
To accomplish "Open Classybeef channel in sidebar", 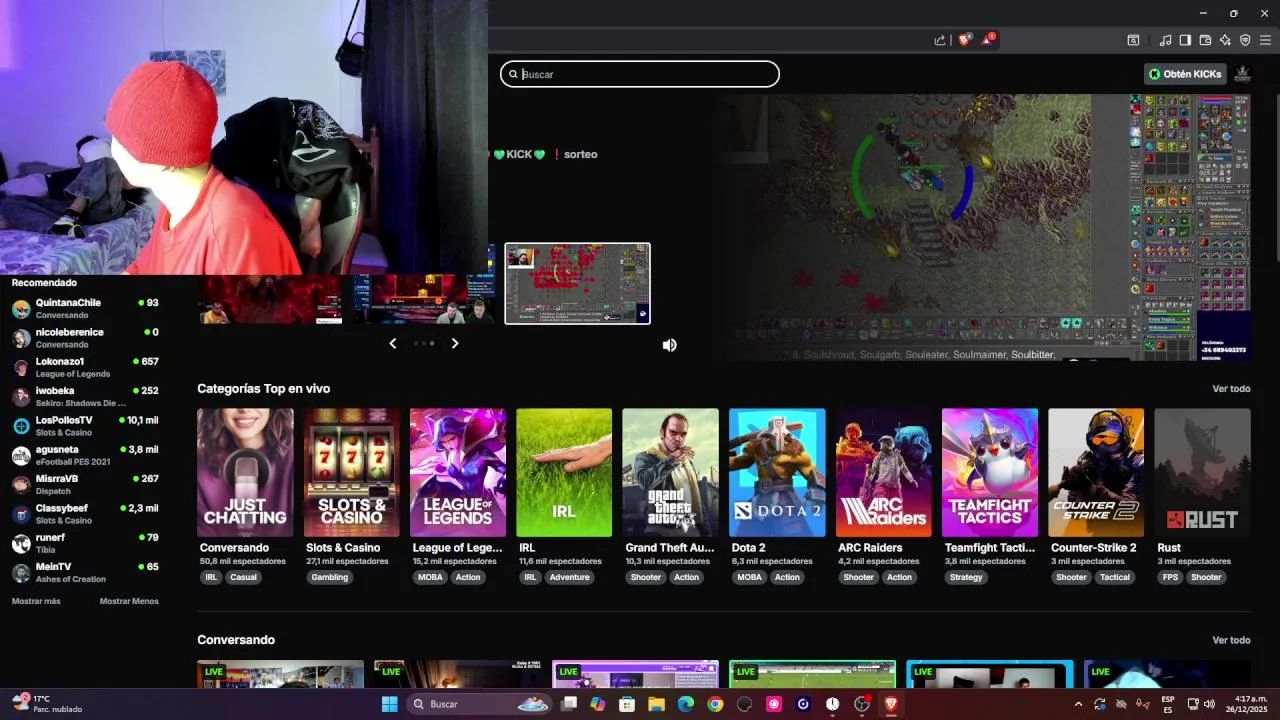I will [x=85, y=514].
